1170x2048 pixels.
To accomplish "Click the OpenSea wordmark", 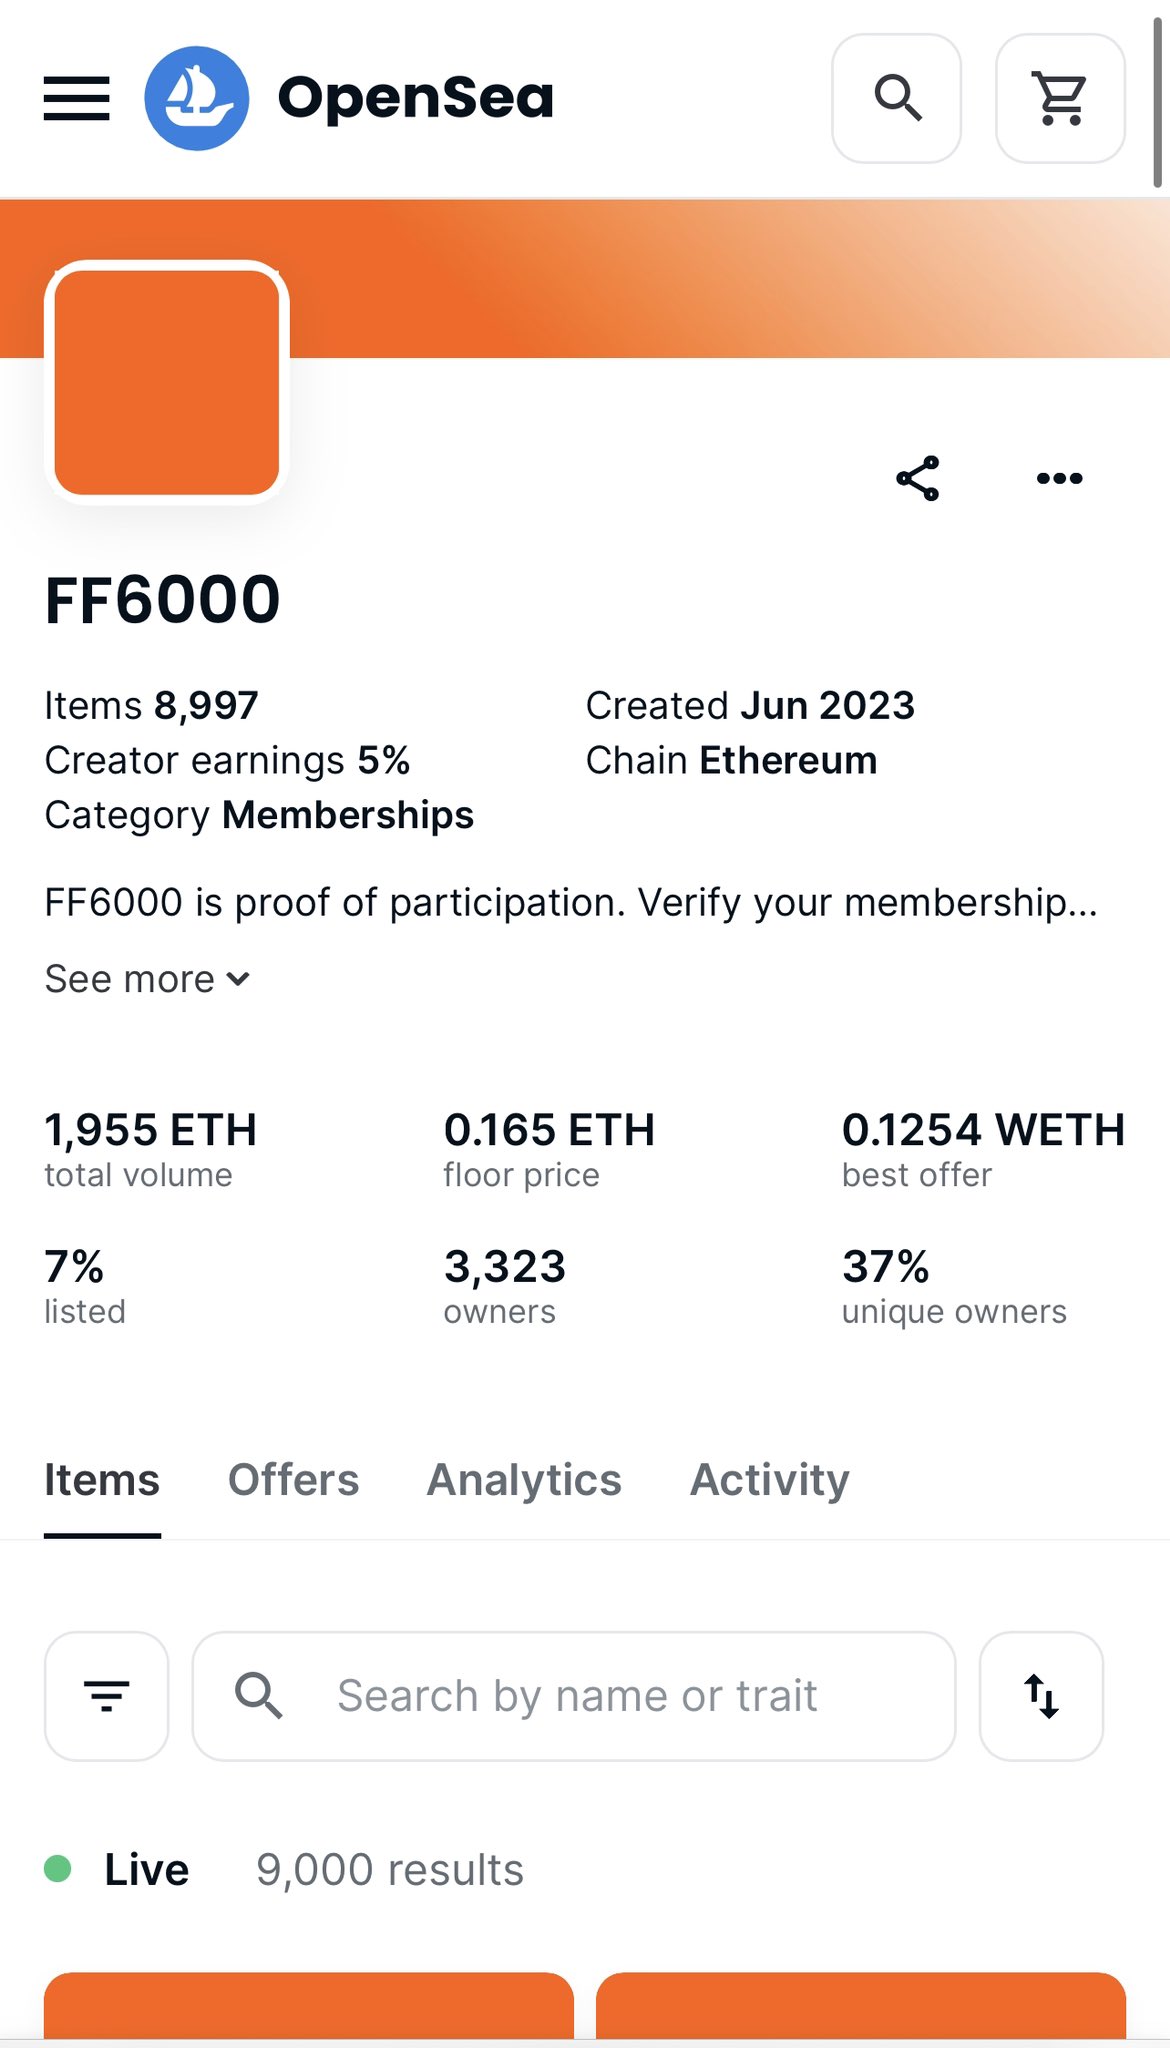I will tap(415, 98).
